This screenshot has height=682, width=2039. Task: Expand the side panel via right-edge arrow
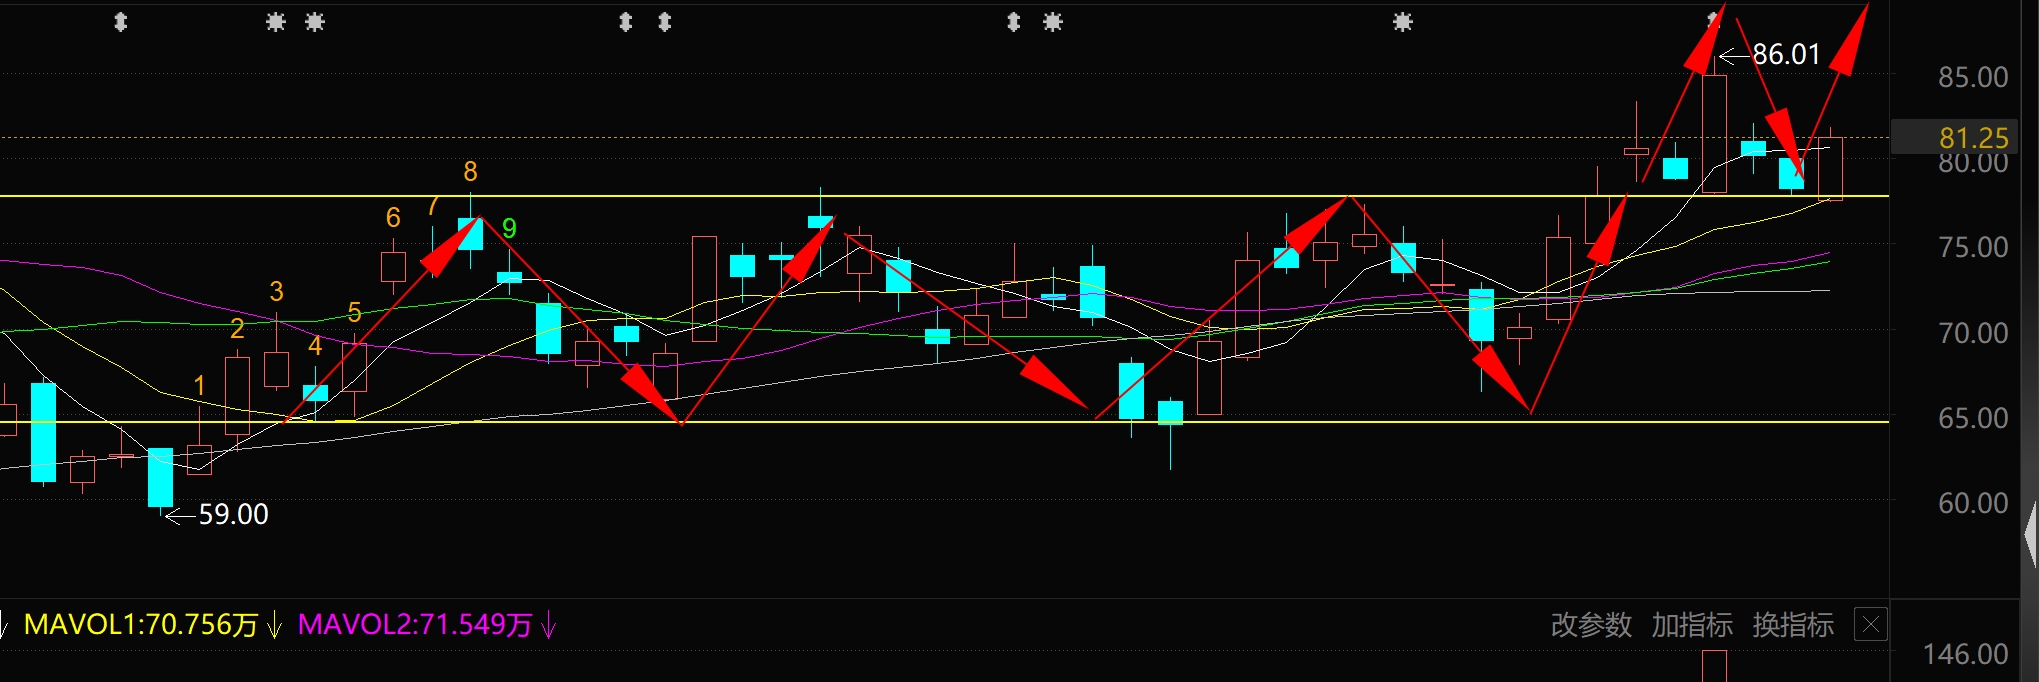tap(2030, 535)
